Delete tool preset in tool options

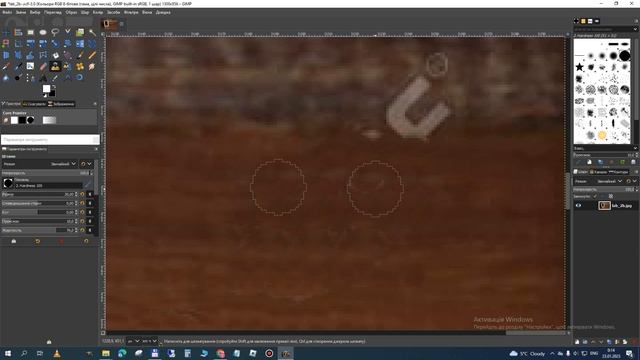[x=62, y=241]
